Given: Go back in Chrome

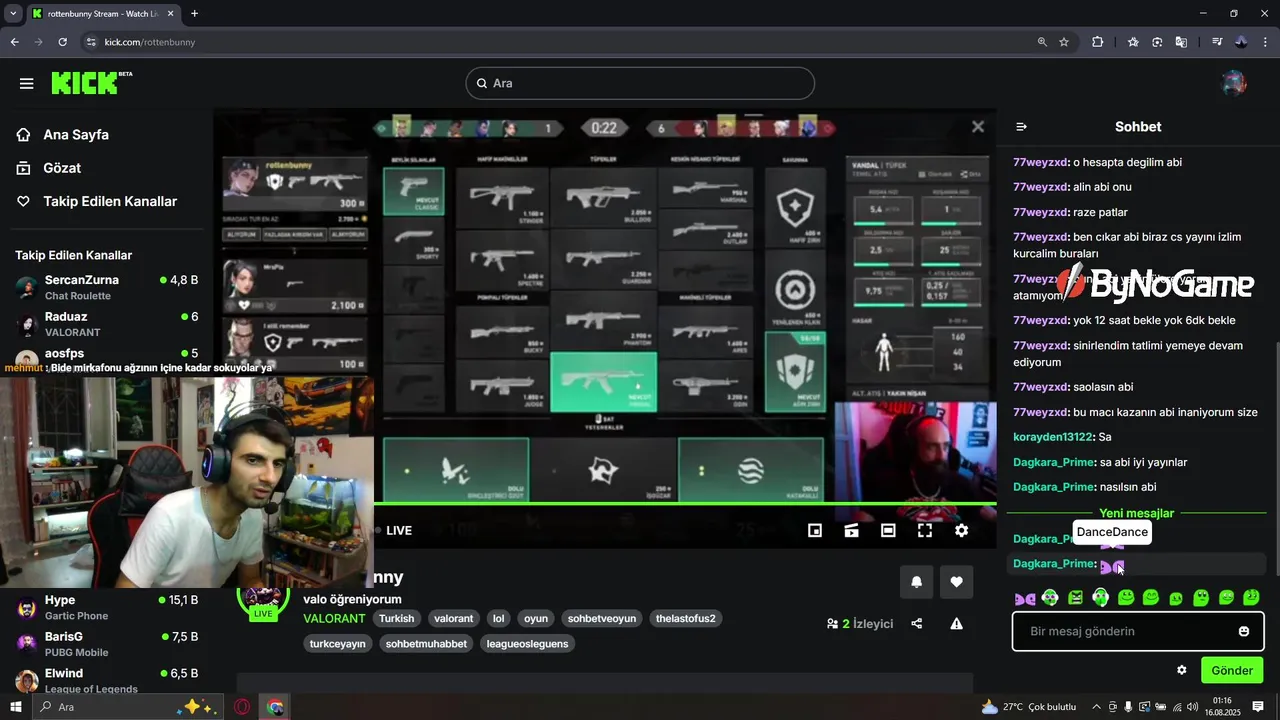Looking at the screenshot, I should tap(14, 42).
